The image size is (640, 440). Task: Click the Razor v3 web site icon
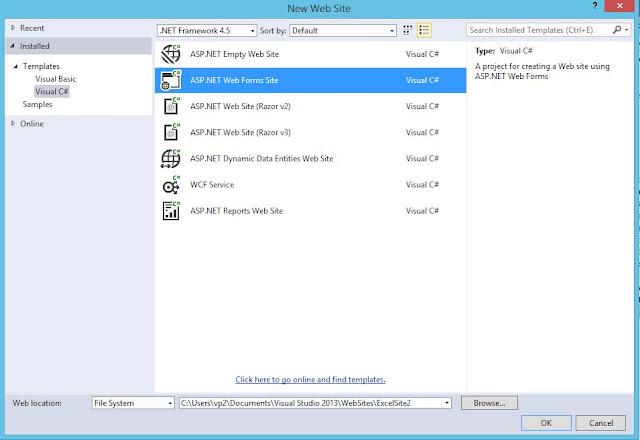[171, 132]
